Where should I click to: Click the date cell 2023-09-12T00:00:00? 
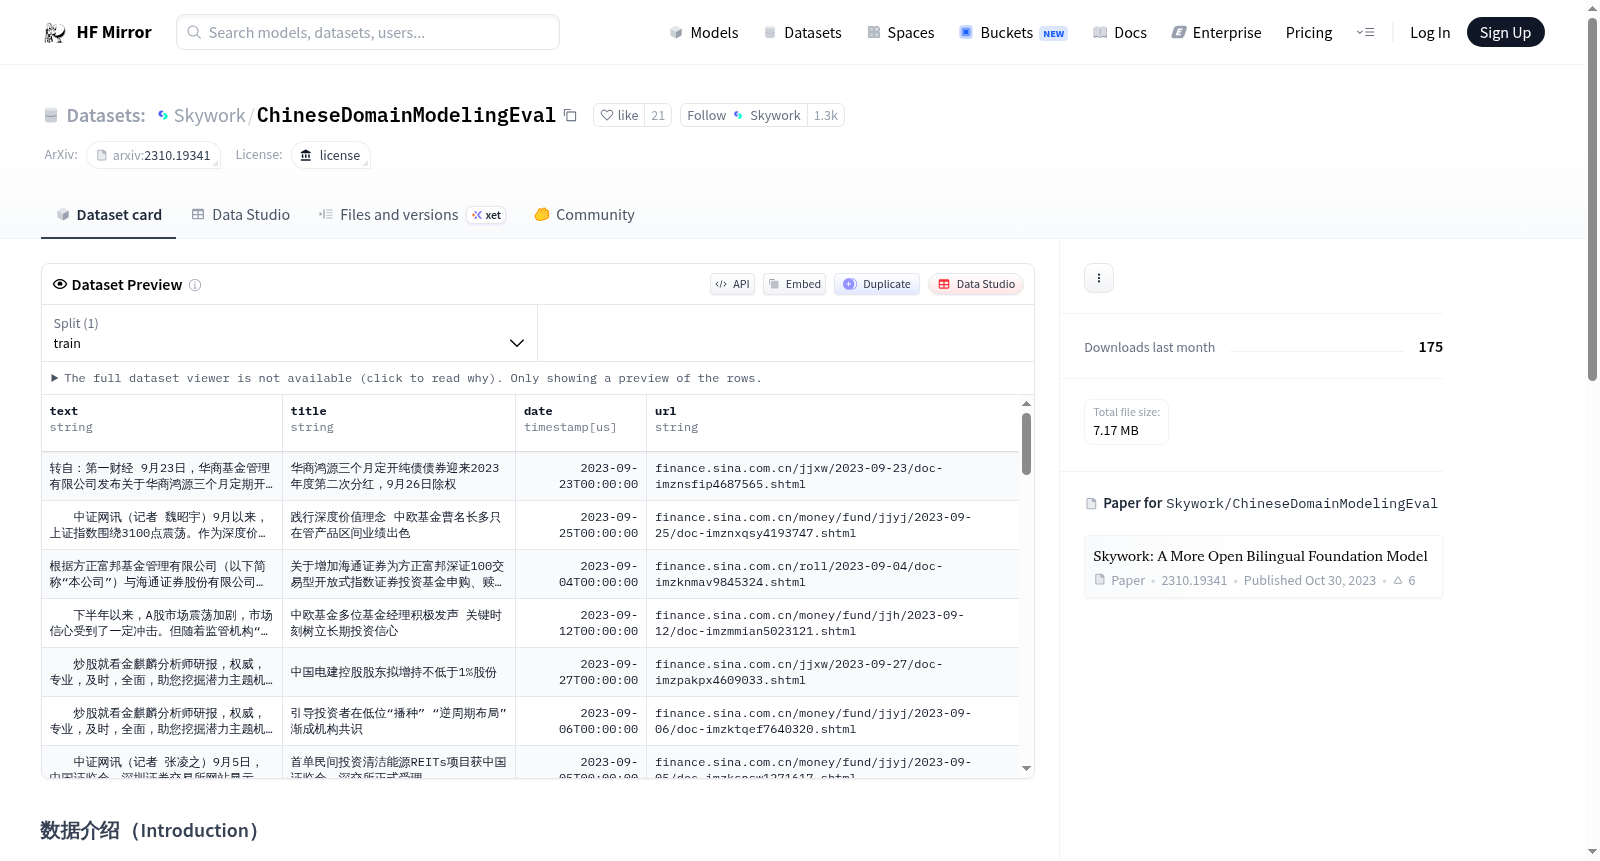(581, 623)
